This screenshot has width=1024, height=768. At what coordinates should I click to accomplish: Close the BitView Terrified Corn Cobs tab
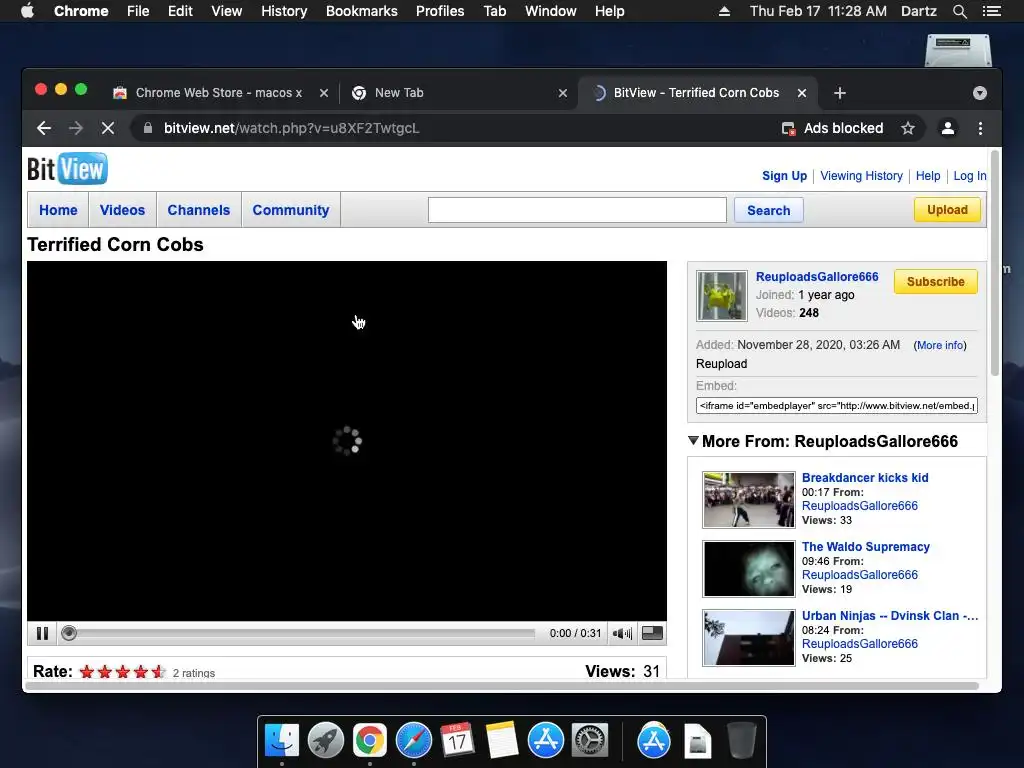pos(802,93)
